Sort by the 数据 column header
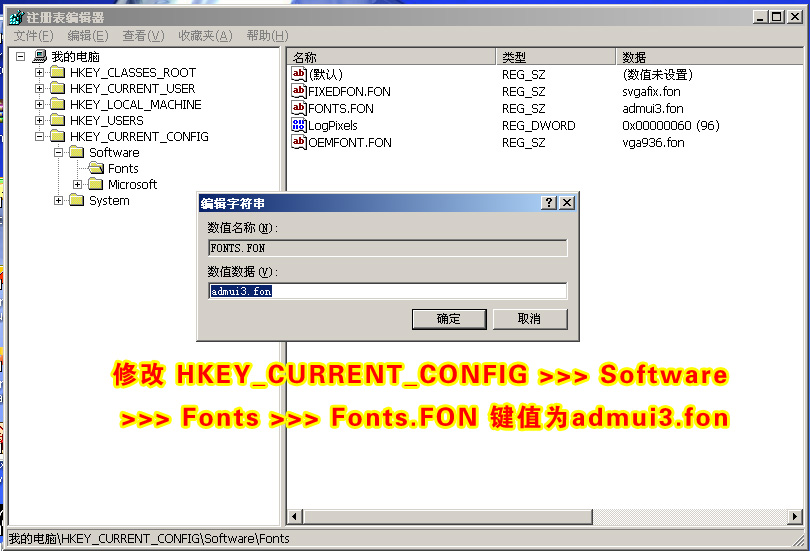The width and height of the screenshot is (810, 551). tap(710, 57)
